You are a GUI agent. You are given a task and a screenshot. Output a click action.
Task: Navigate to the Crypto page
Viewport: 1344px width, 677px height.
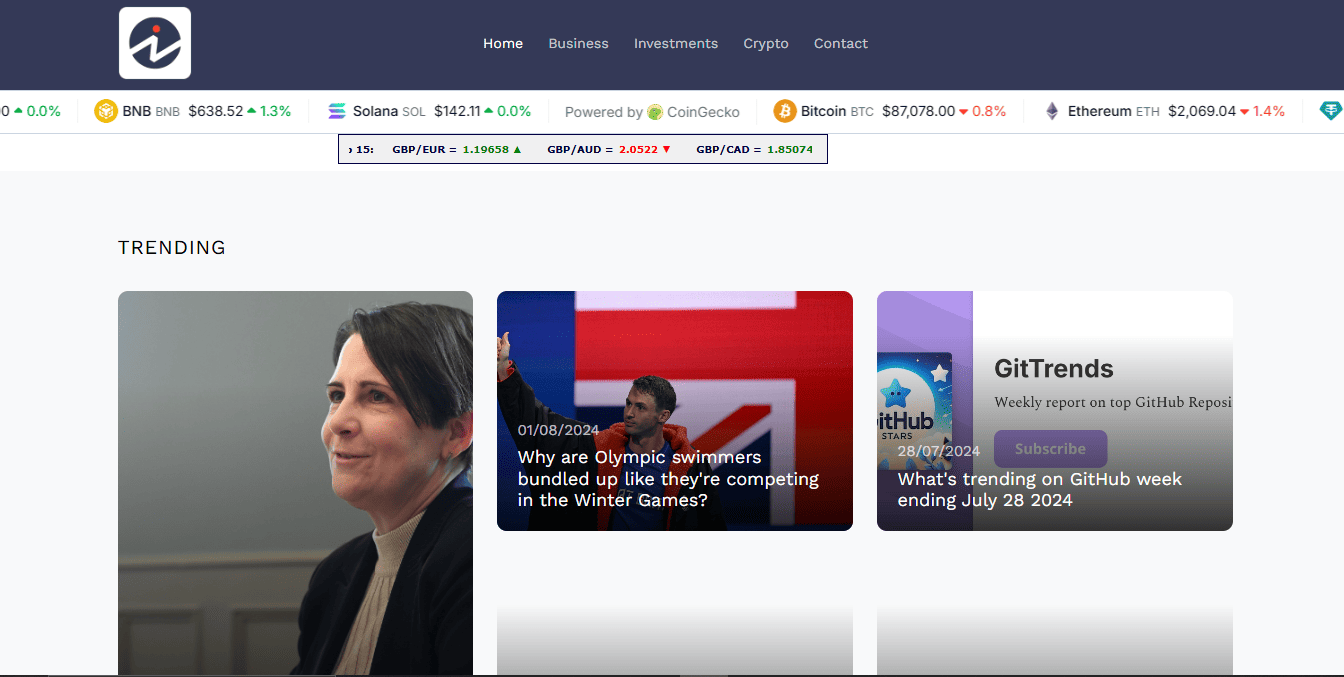(x=766, y=43)
